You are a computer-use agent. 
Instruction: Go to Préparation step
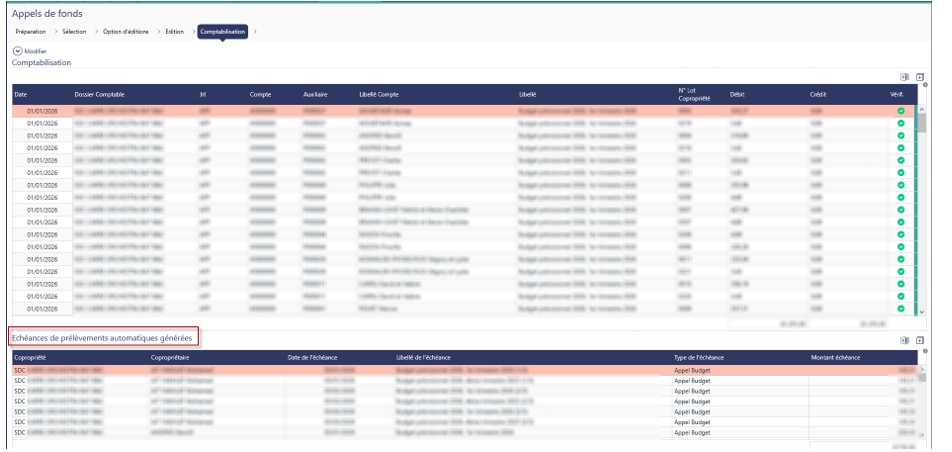tap(30, 32)
